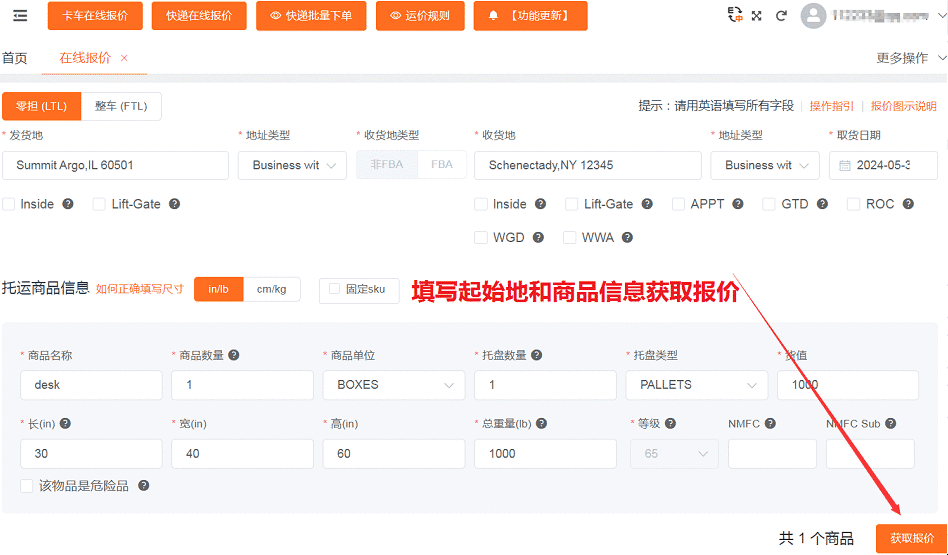Click the 获取报价 button
Image resolution: width=948 pixels, height=555 pixels.
click(911, 538)
